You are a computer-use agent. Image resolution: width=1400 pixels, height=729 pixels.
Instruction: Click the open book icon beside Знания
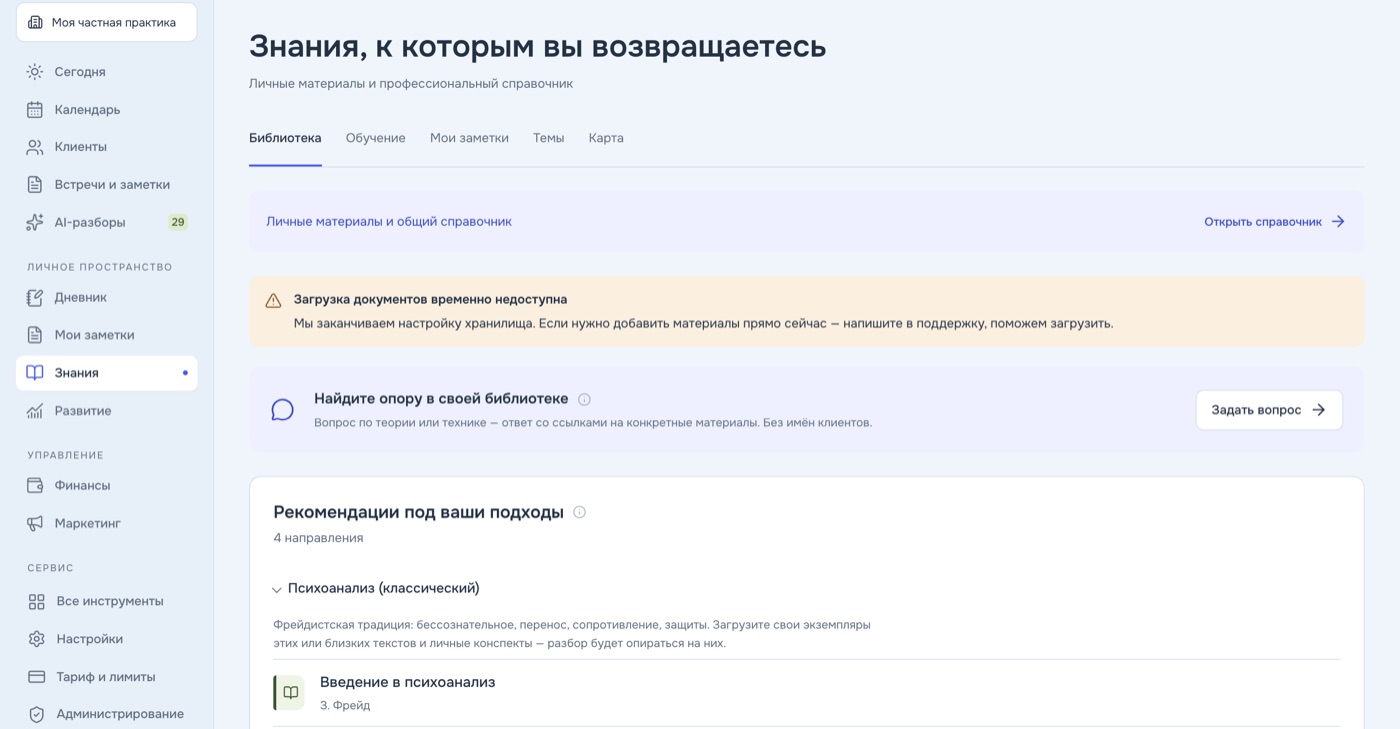click(x=35, y=373)
